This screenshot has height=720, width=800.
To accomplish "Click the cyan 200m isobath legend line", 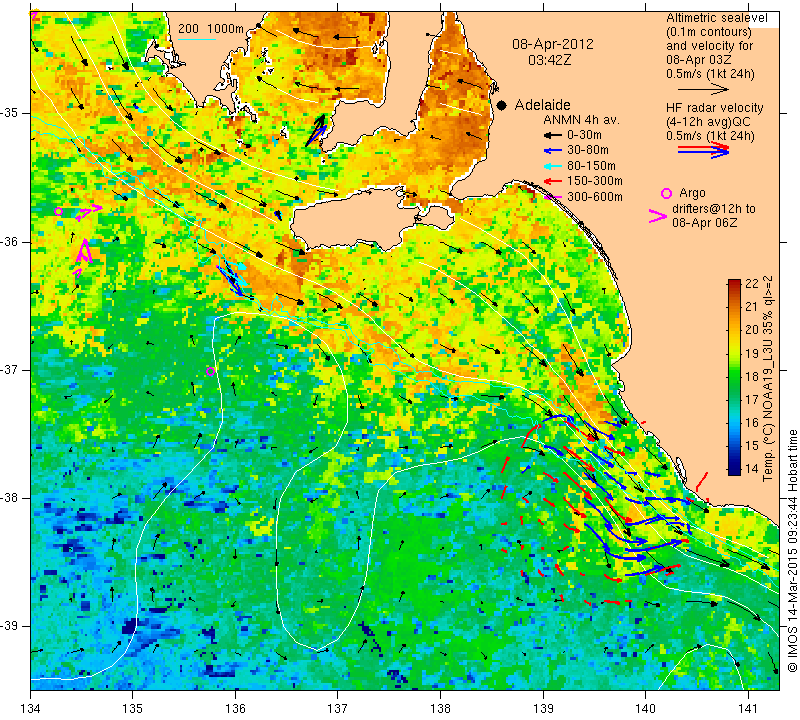I will [197, 39].
